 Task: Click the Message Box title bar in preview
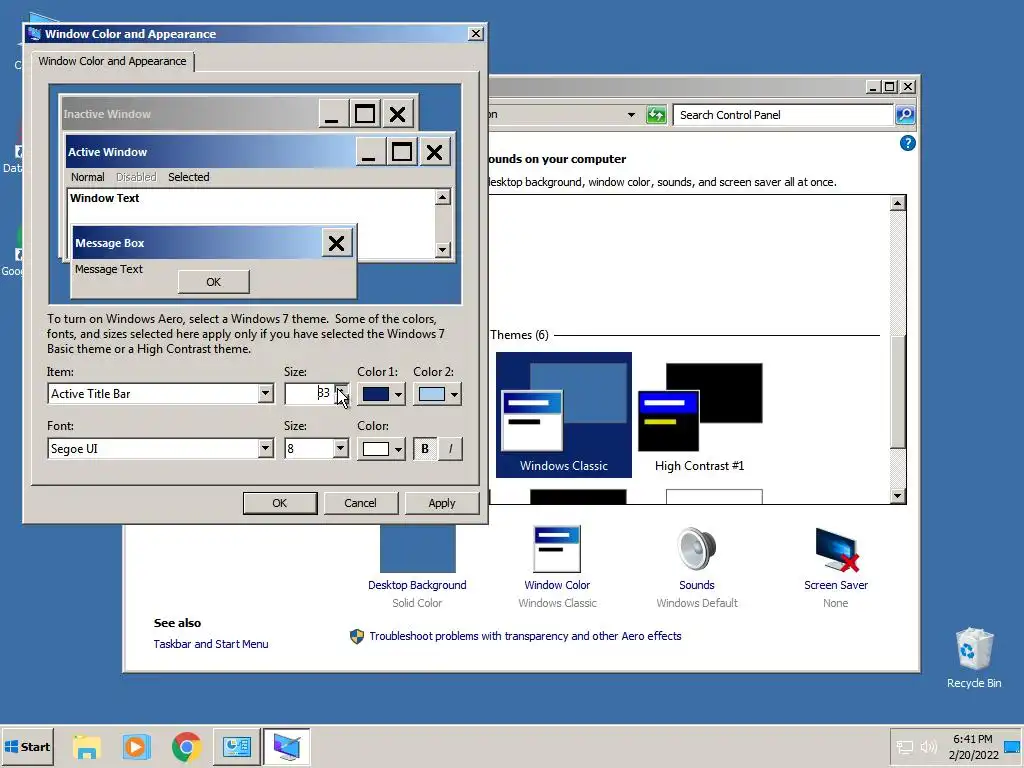coord(197,243)
